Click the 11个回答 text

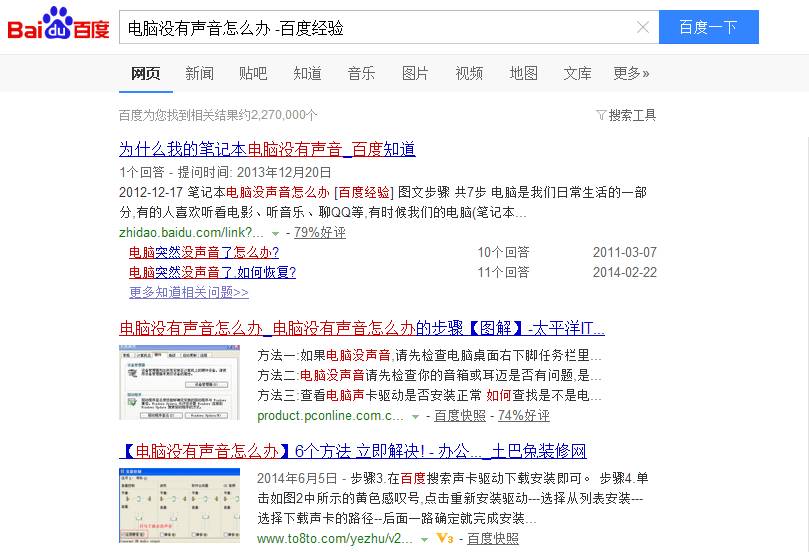503,272
